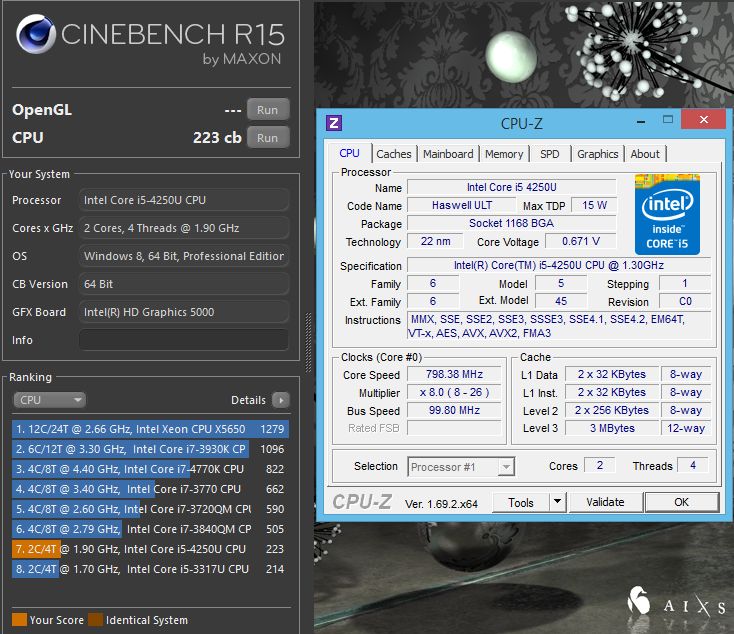Click the Cores x GHz field 2 Cores, 4 Threads

coord(184,228)
